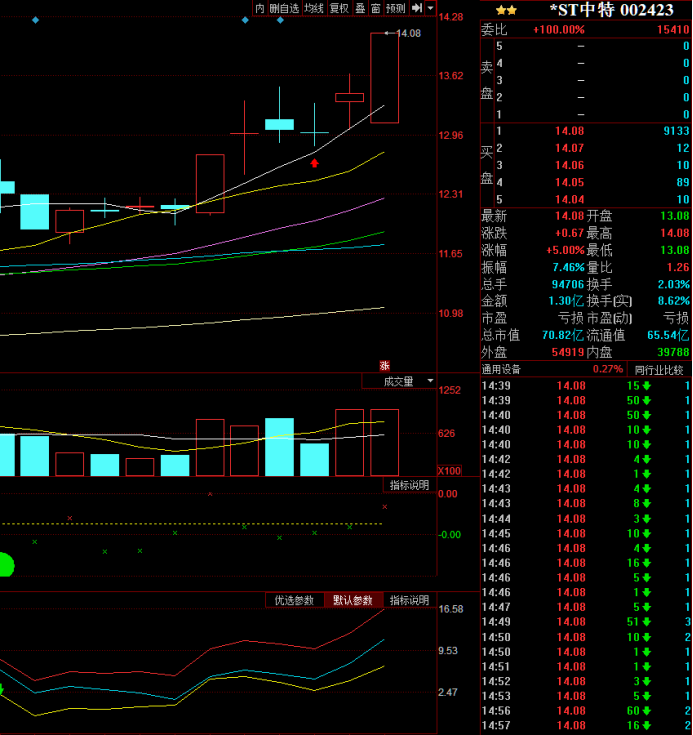Click the red 涨 badge below the chart
693x735 pixels.
click(x=383, y=365)
